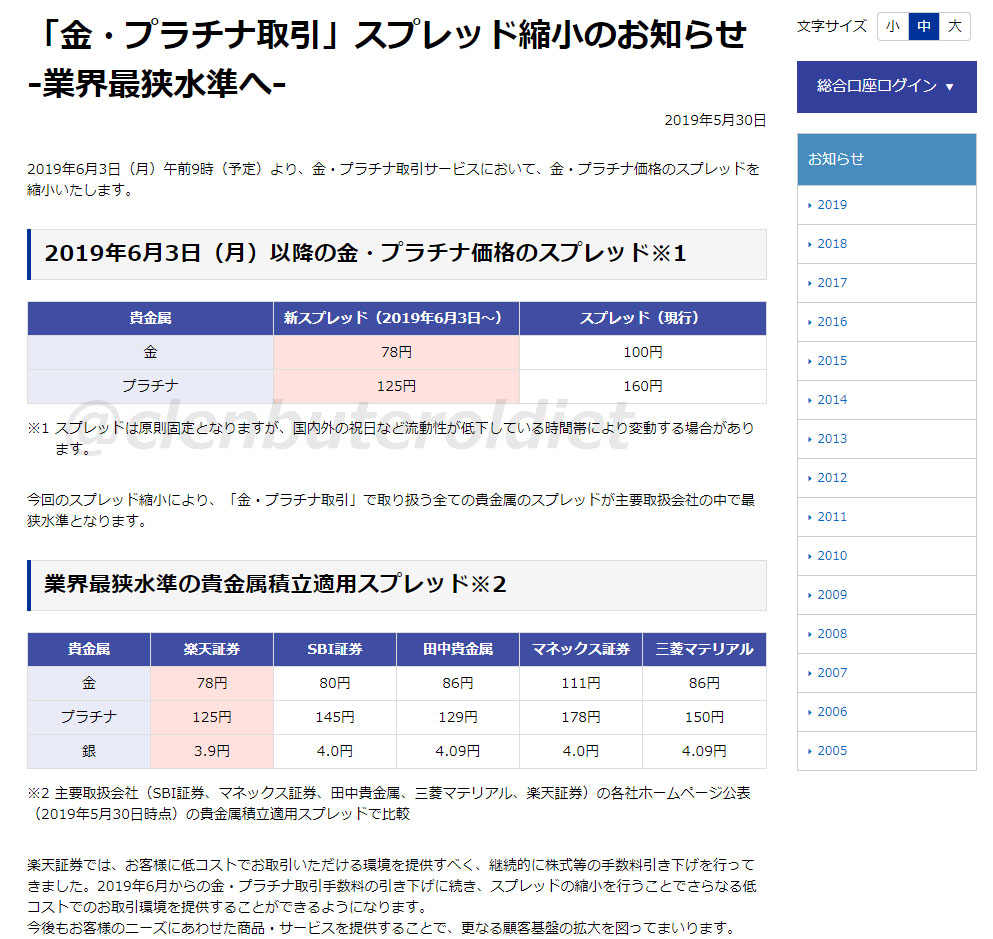Click マネックス gold spread 111円

581,683
